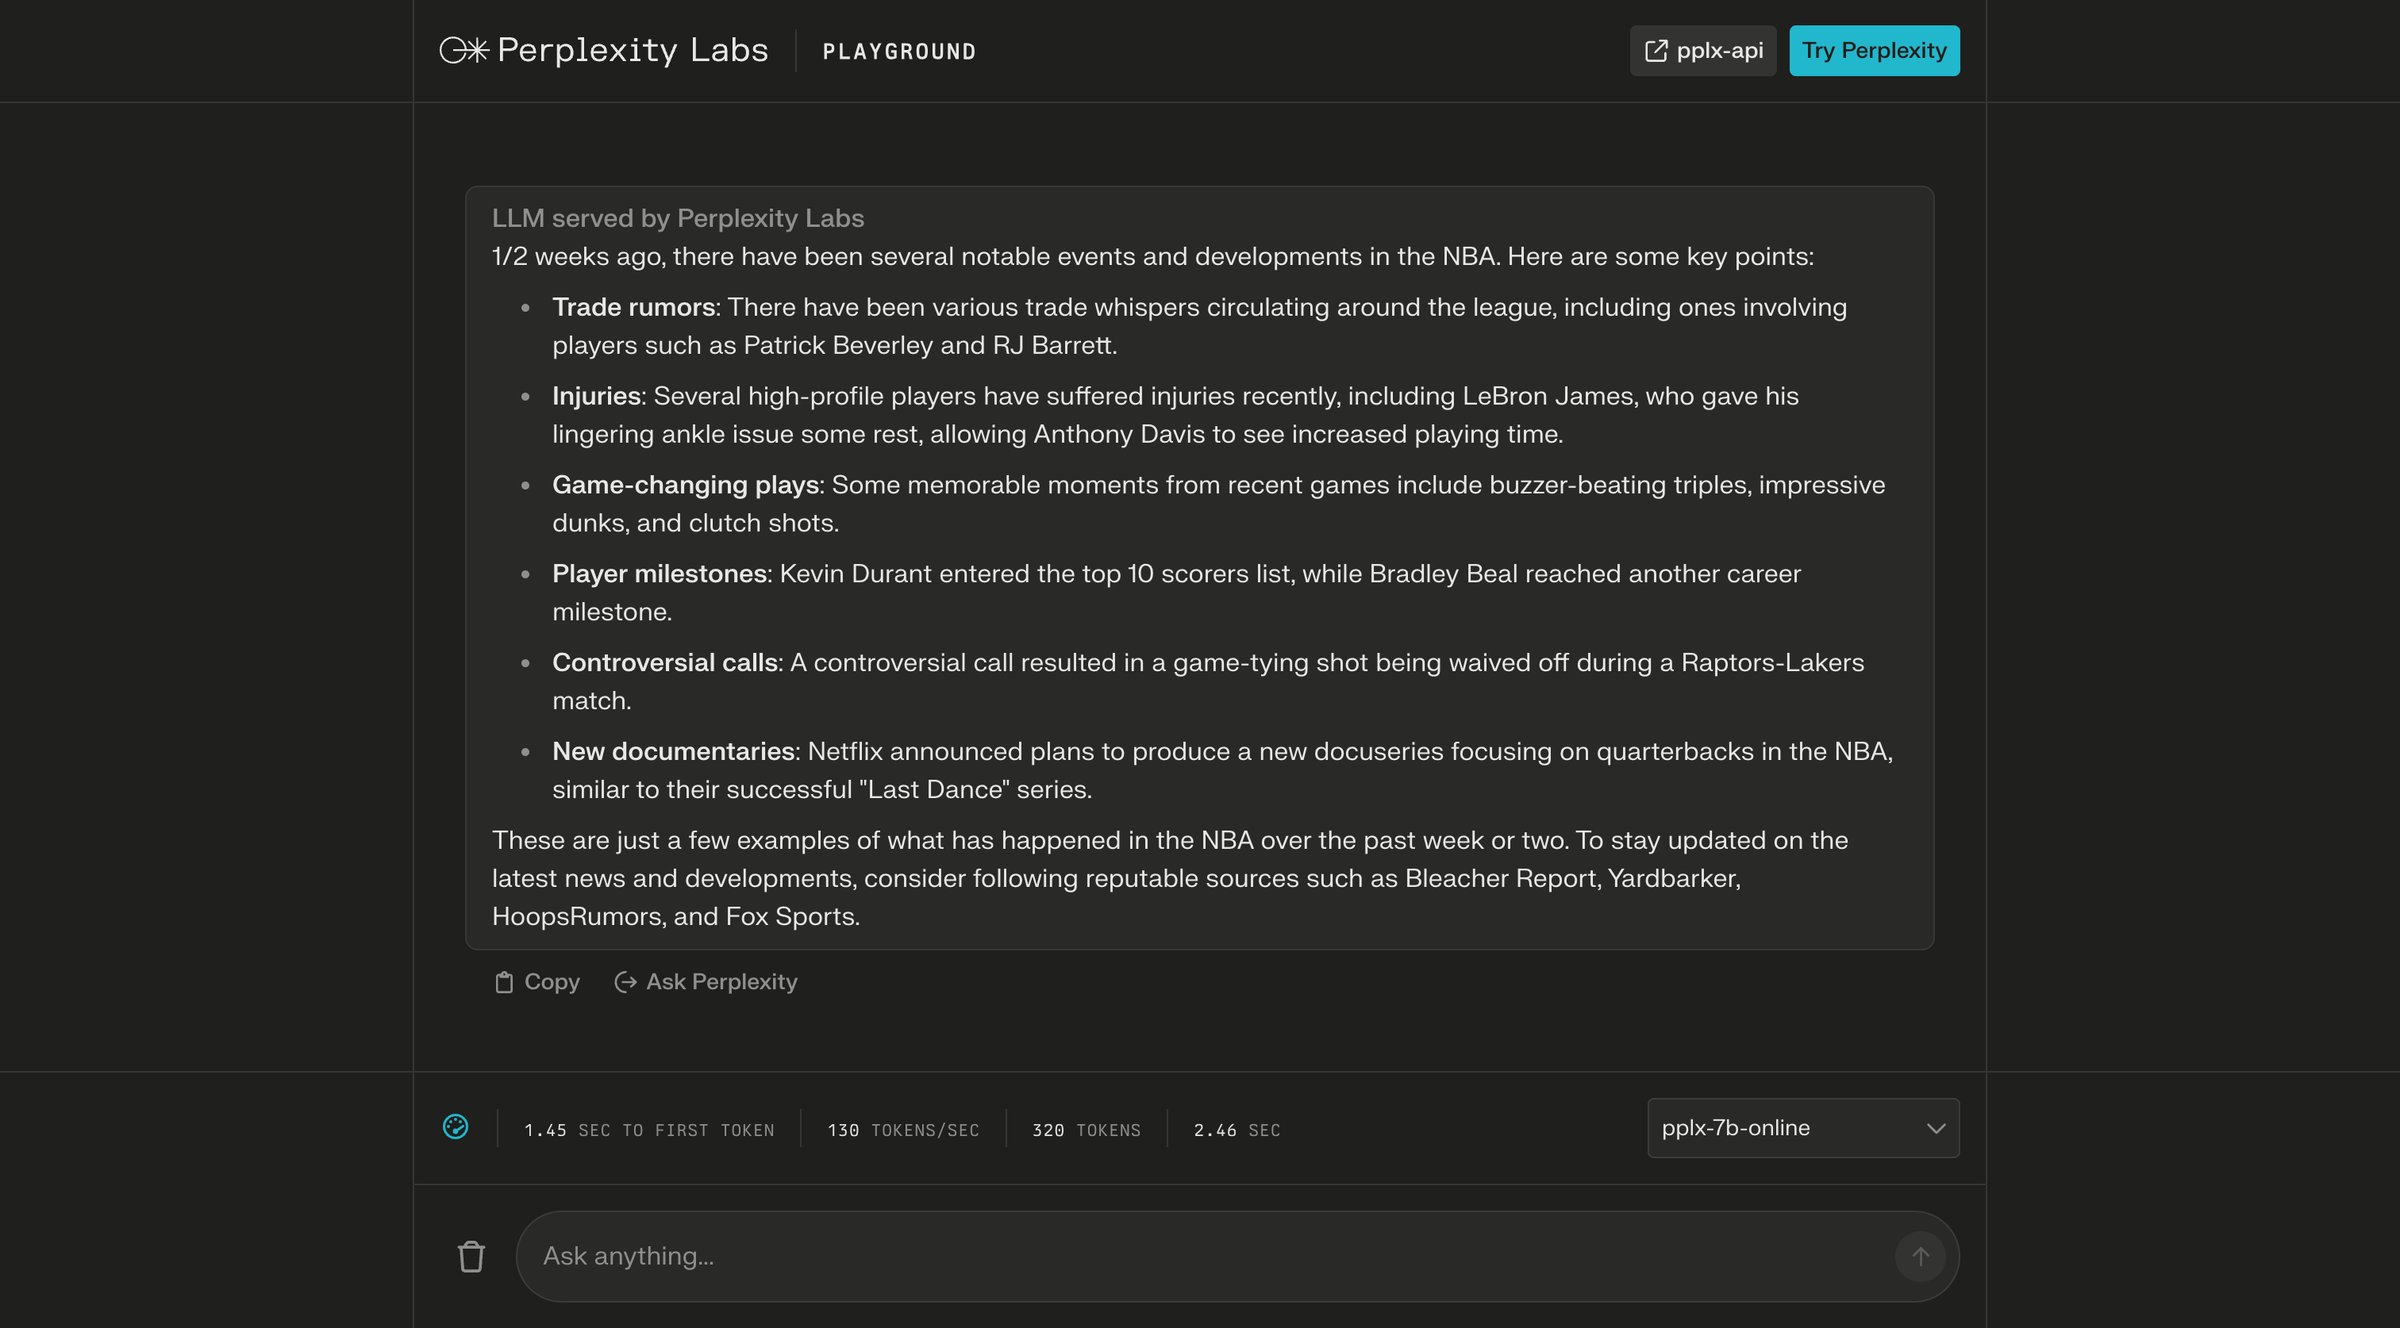This screenshot has width=2400, height=1328.
Task: Click the 'Trade rumors' bold heading
Action: pos(633,307)
